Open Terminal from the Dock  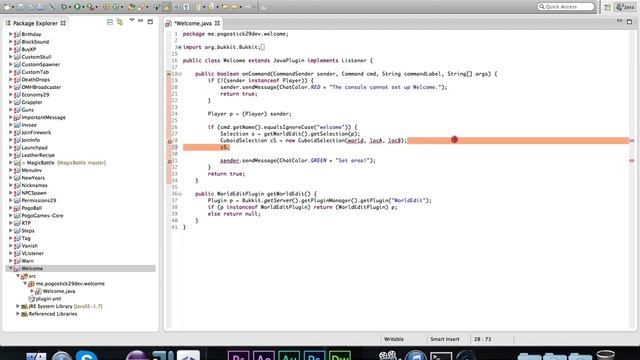click(441, 356)
